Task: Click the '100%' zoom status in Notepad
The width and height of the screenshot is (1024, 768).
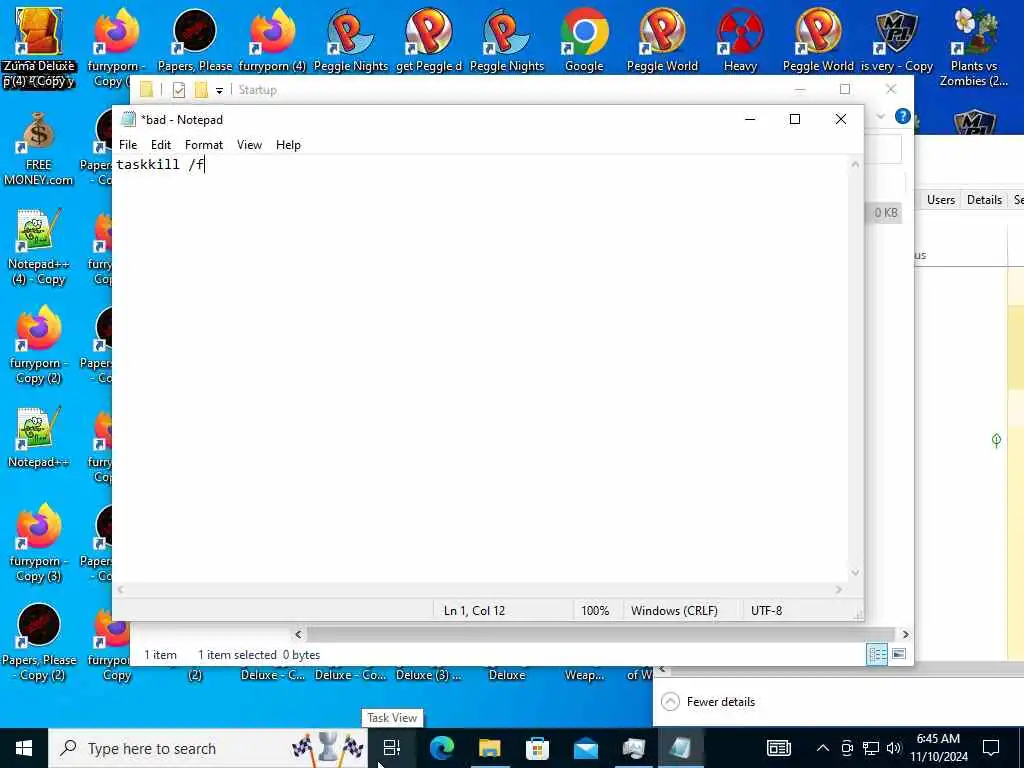Action: tap(595, 611)
